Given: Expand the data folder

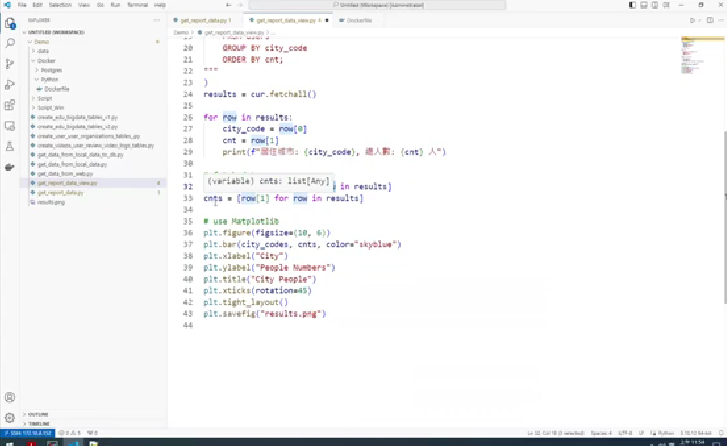Looking at the screenshot, I should click(43, 51).
